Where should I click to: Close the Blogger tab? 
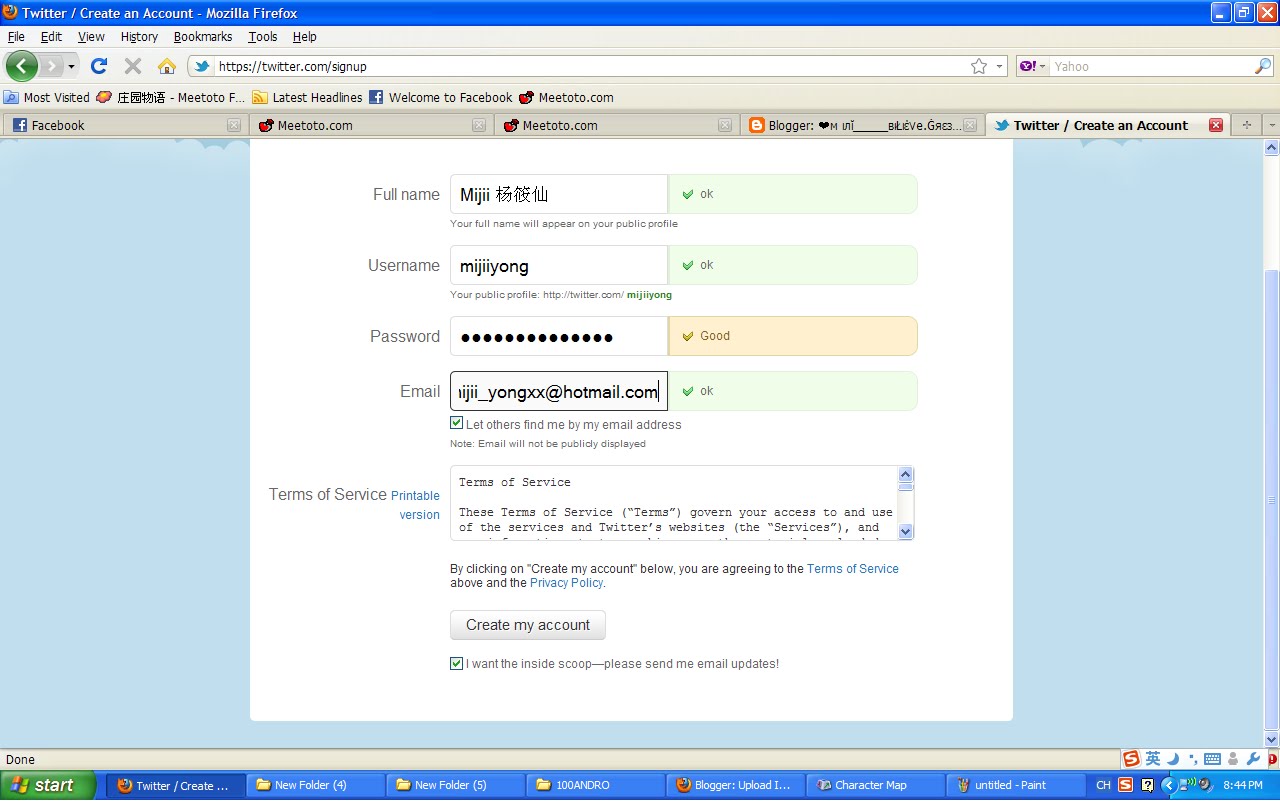coord(970,125)
